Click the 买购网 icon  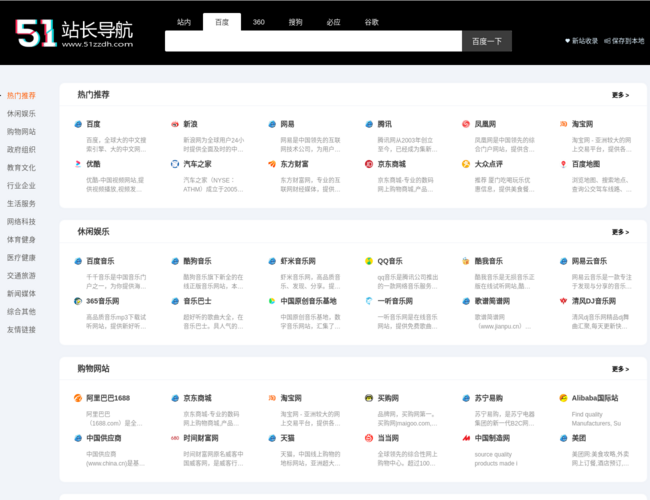tap(369, 398)
